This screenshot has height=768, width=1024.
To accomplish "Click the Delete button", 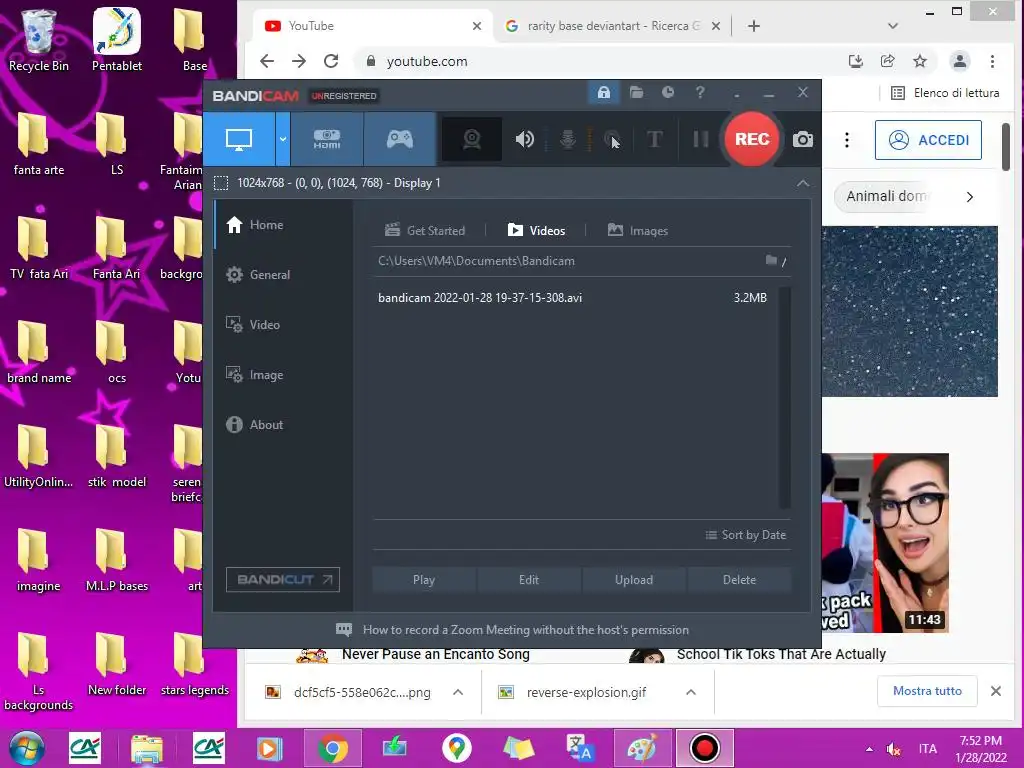I will 739,580.
